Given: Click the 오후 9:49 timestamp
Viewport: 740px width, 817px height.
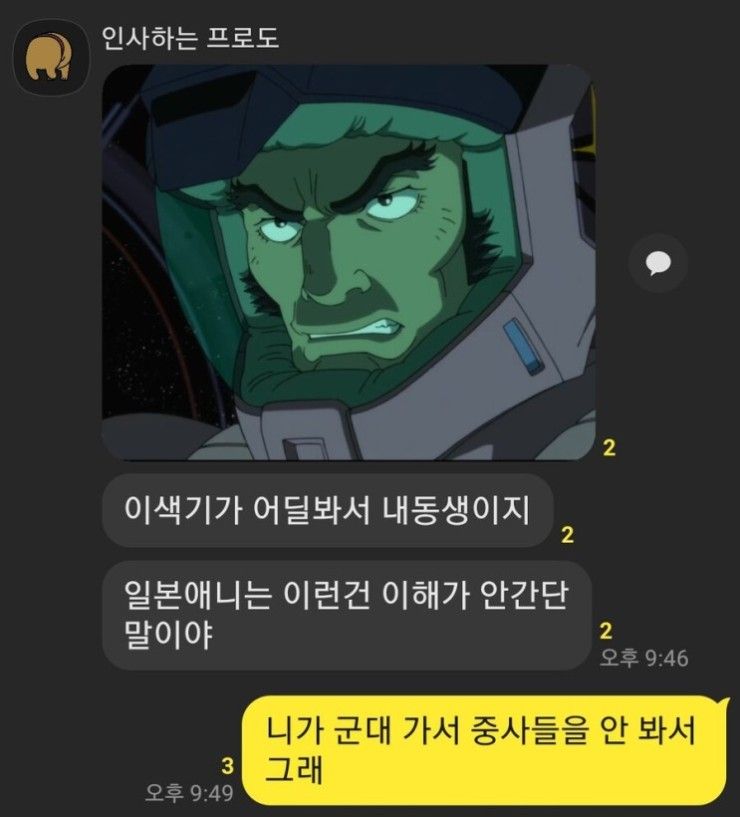Looking at the screenshot, I should tap(189, 793).
